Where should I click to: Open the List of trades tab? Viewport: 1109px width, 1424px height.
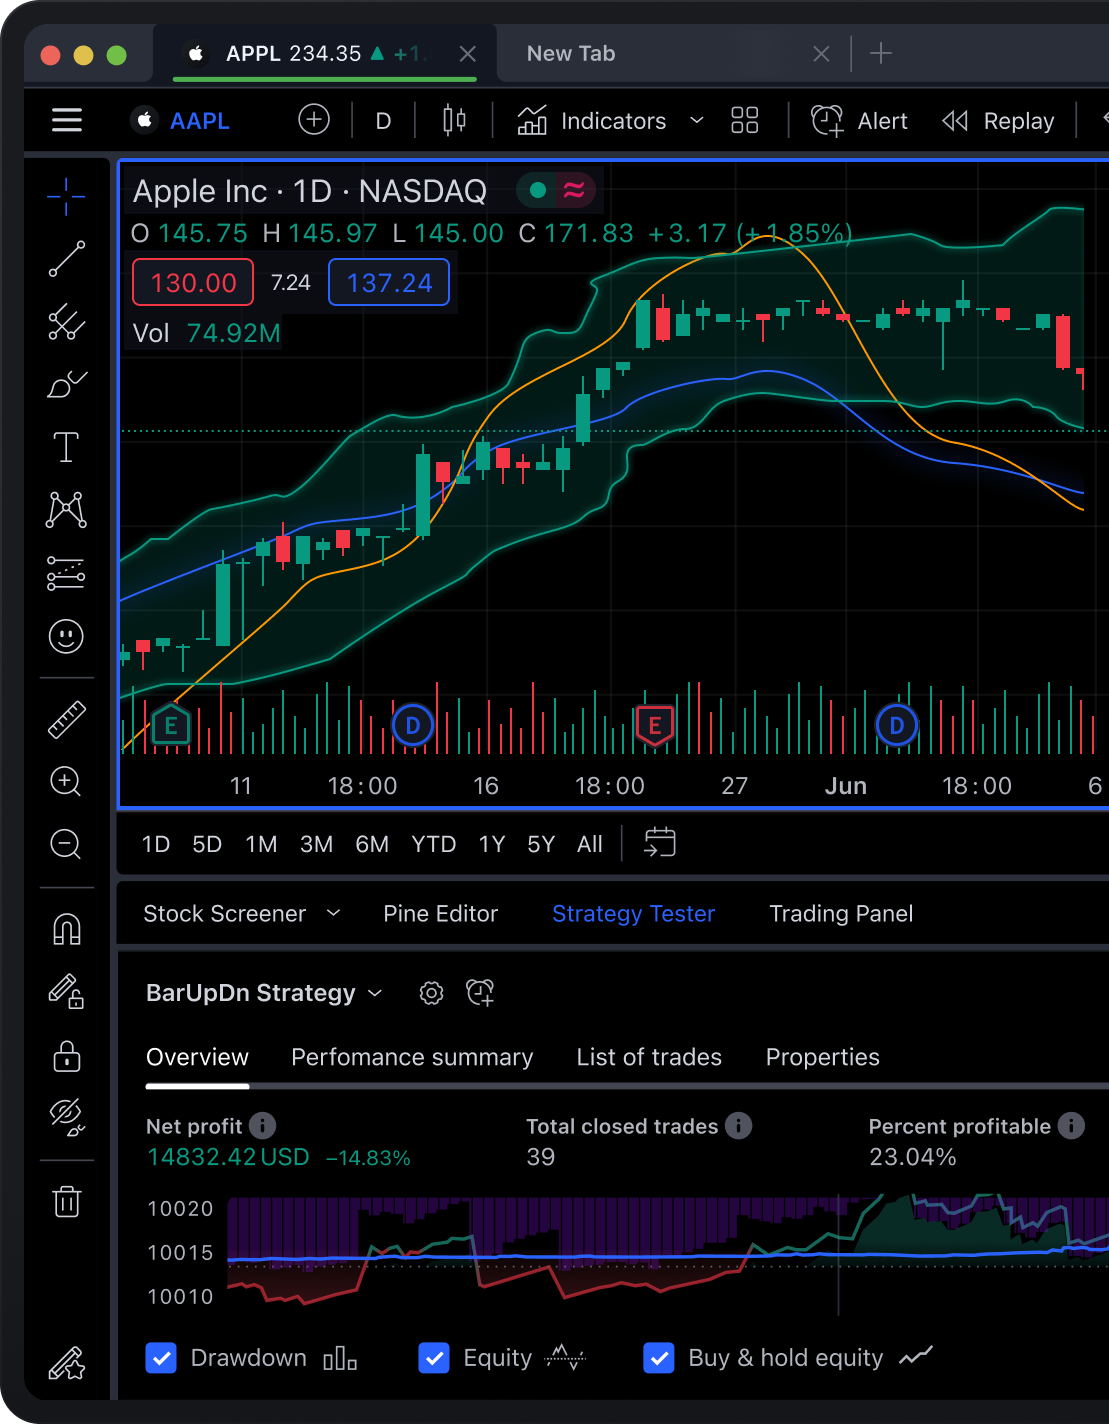tap(649, 1057)
